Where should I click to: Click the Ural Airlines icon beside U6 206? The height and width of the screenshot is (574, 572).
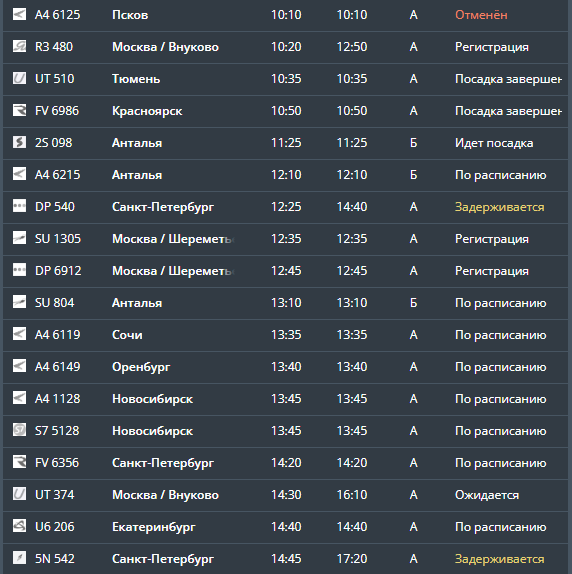pos(19,526)
